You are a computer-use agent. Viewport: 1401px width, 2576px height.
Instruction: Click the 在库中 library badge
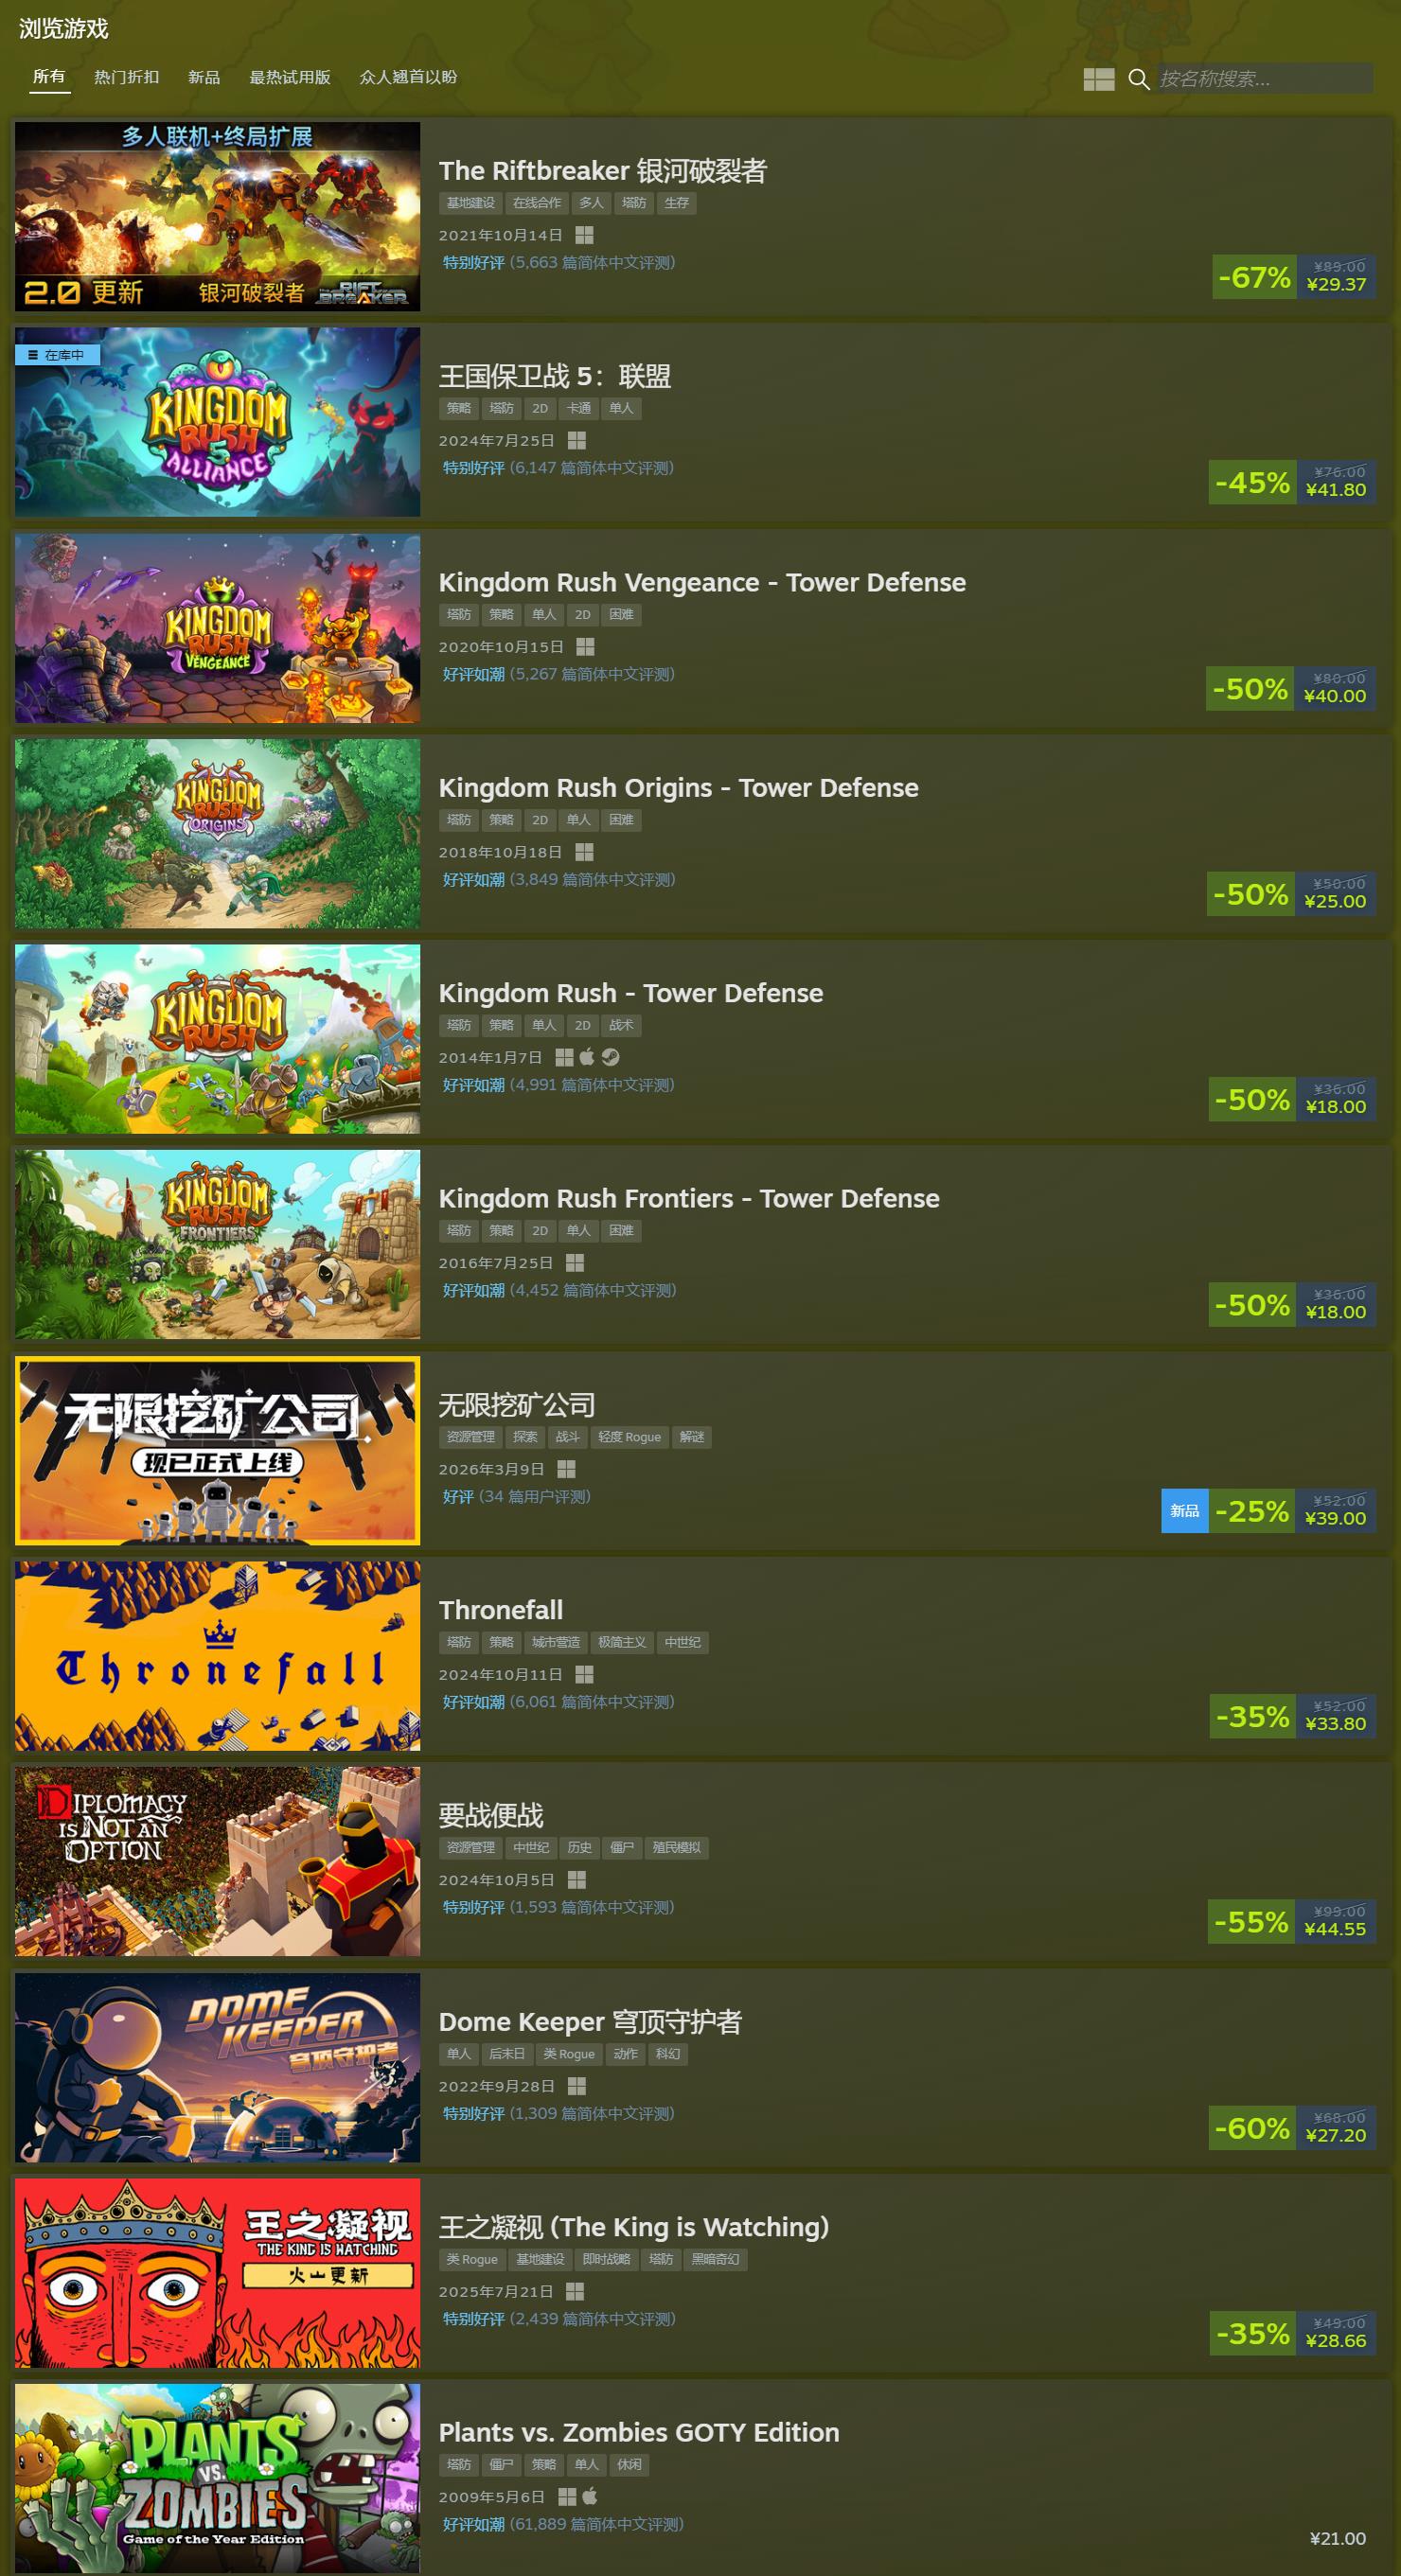(57, 355)
